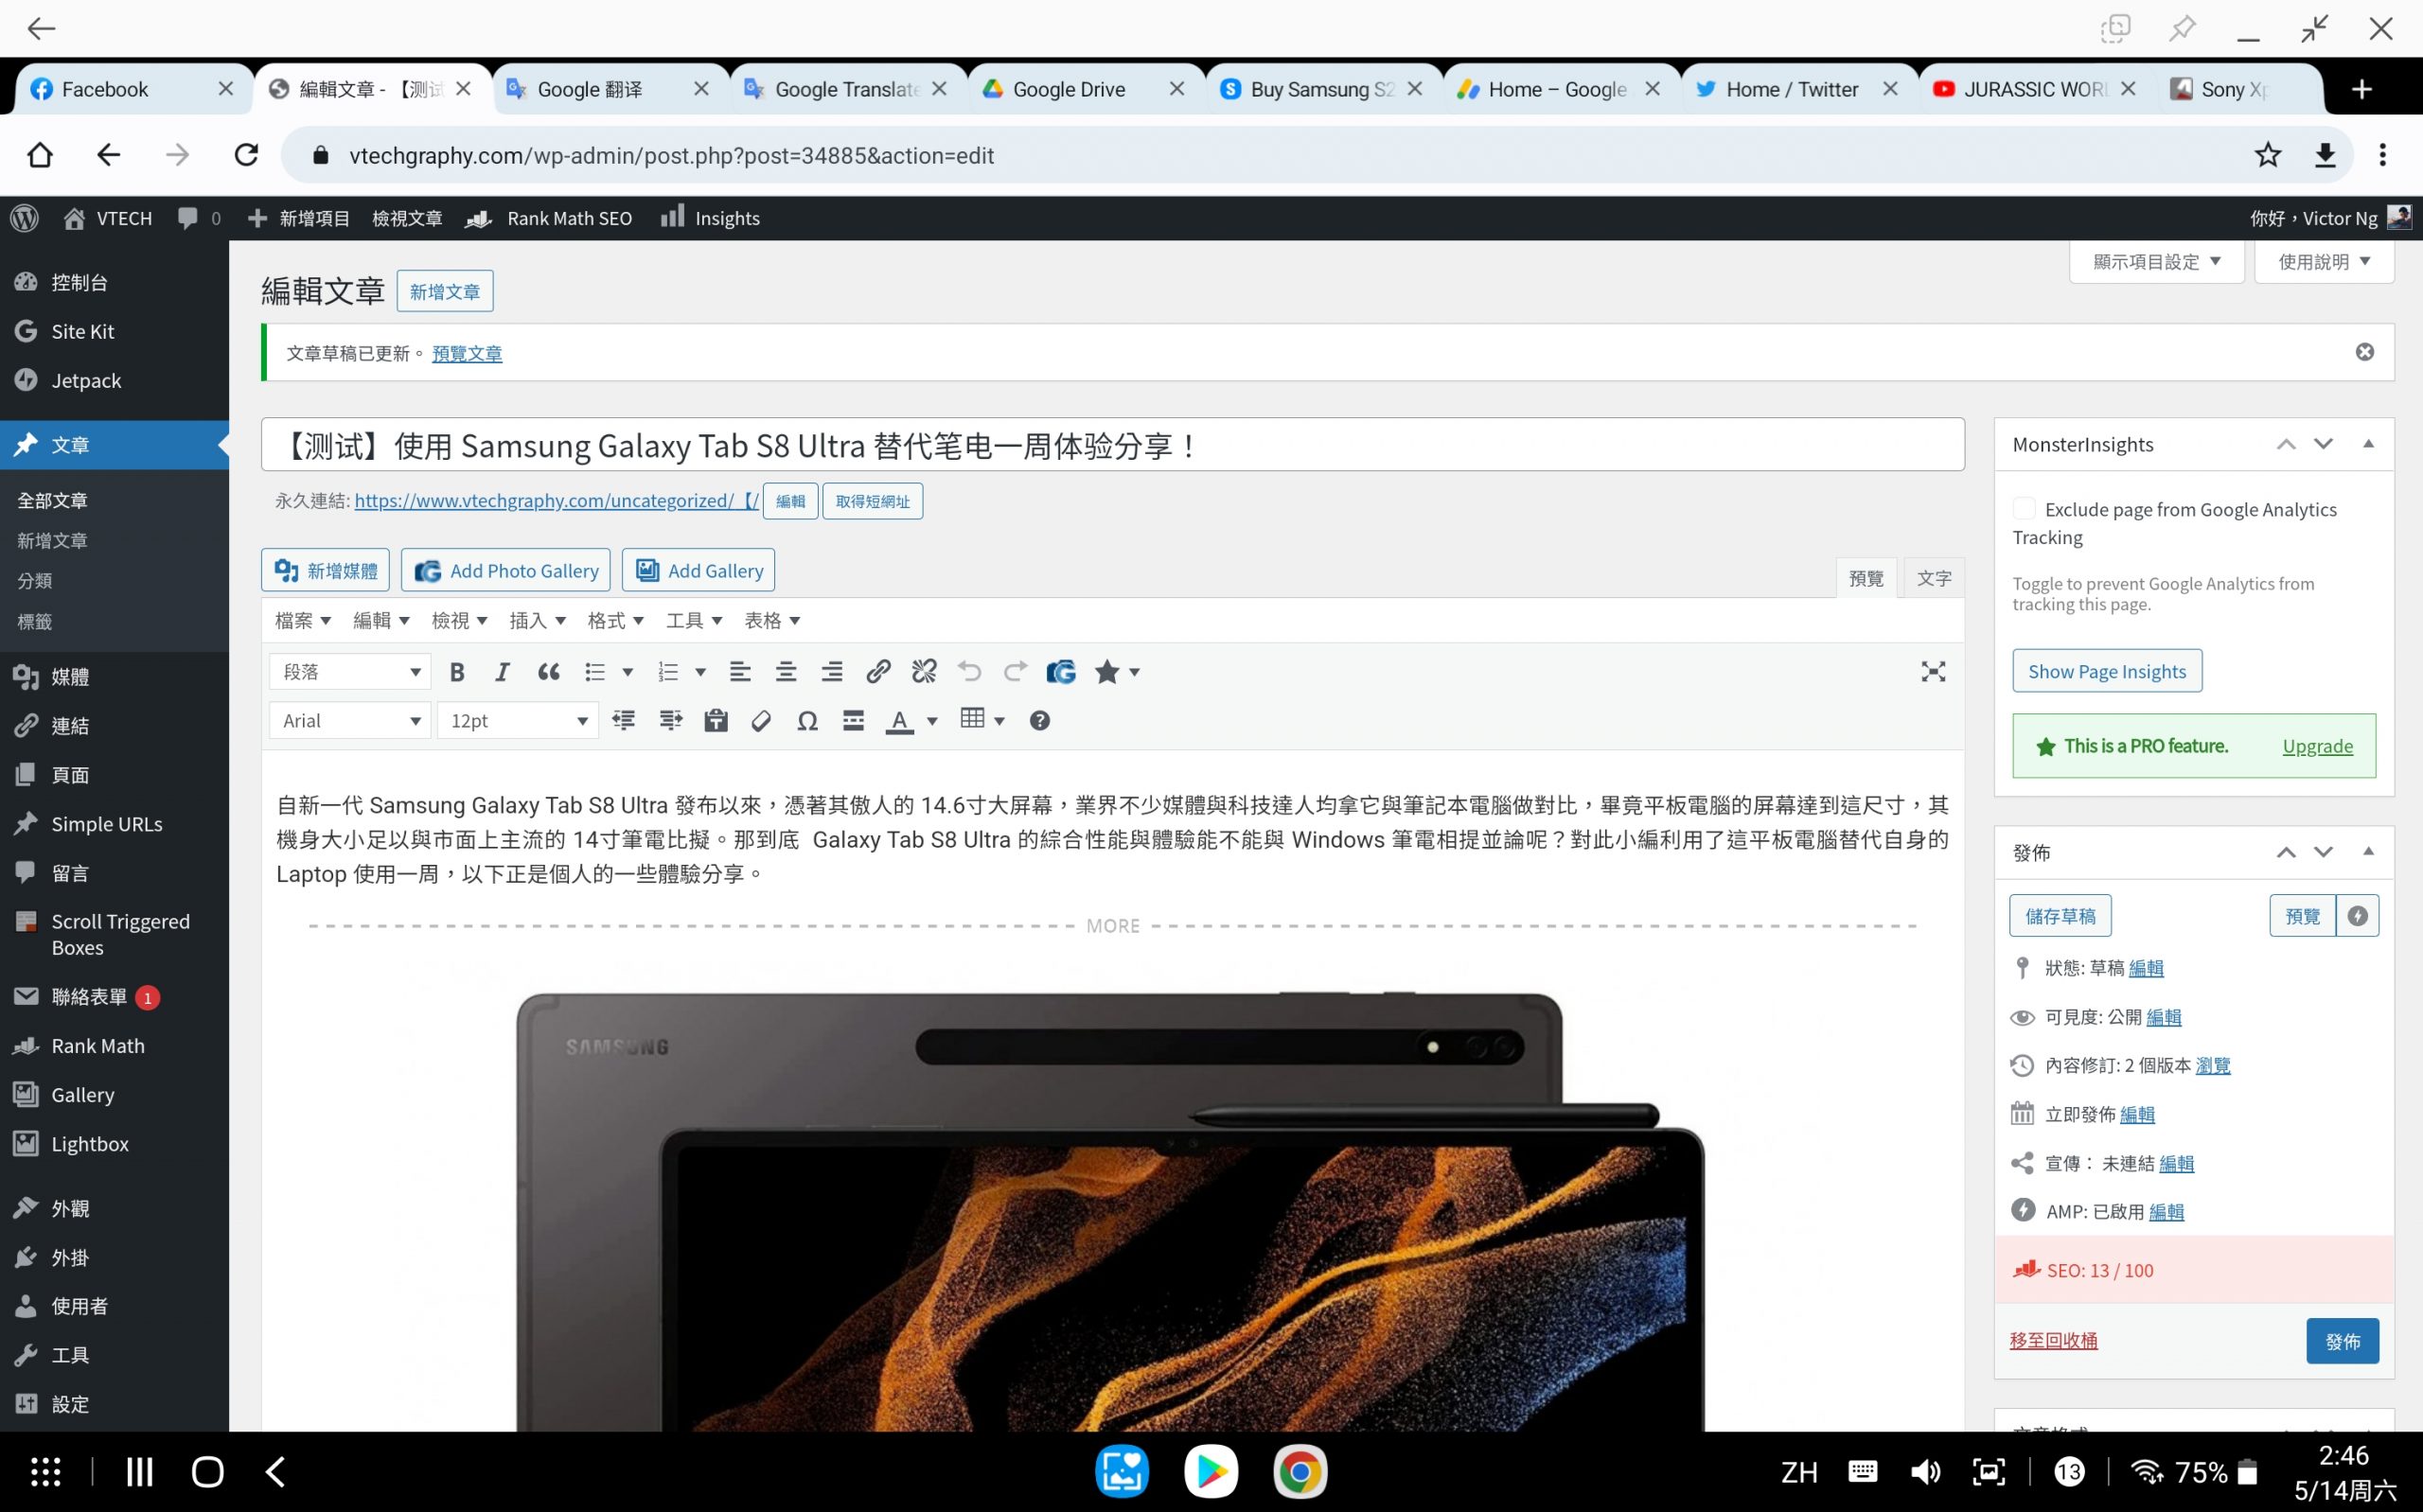
Task: Insert special character (omega)
Action: coord(807,721)
